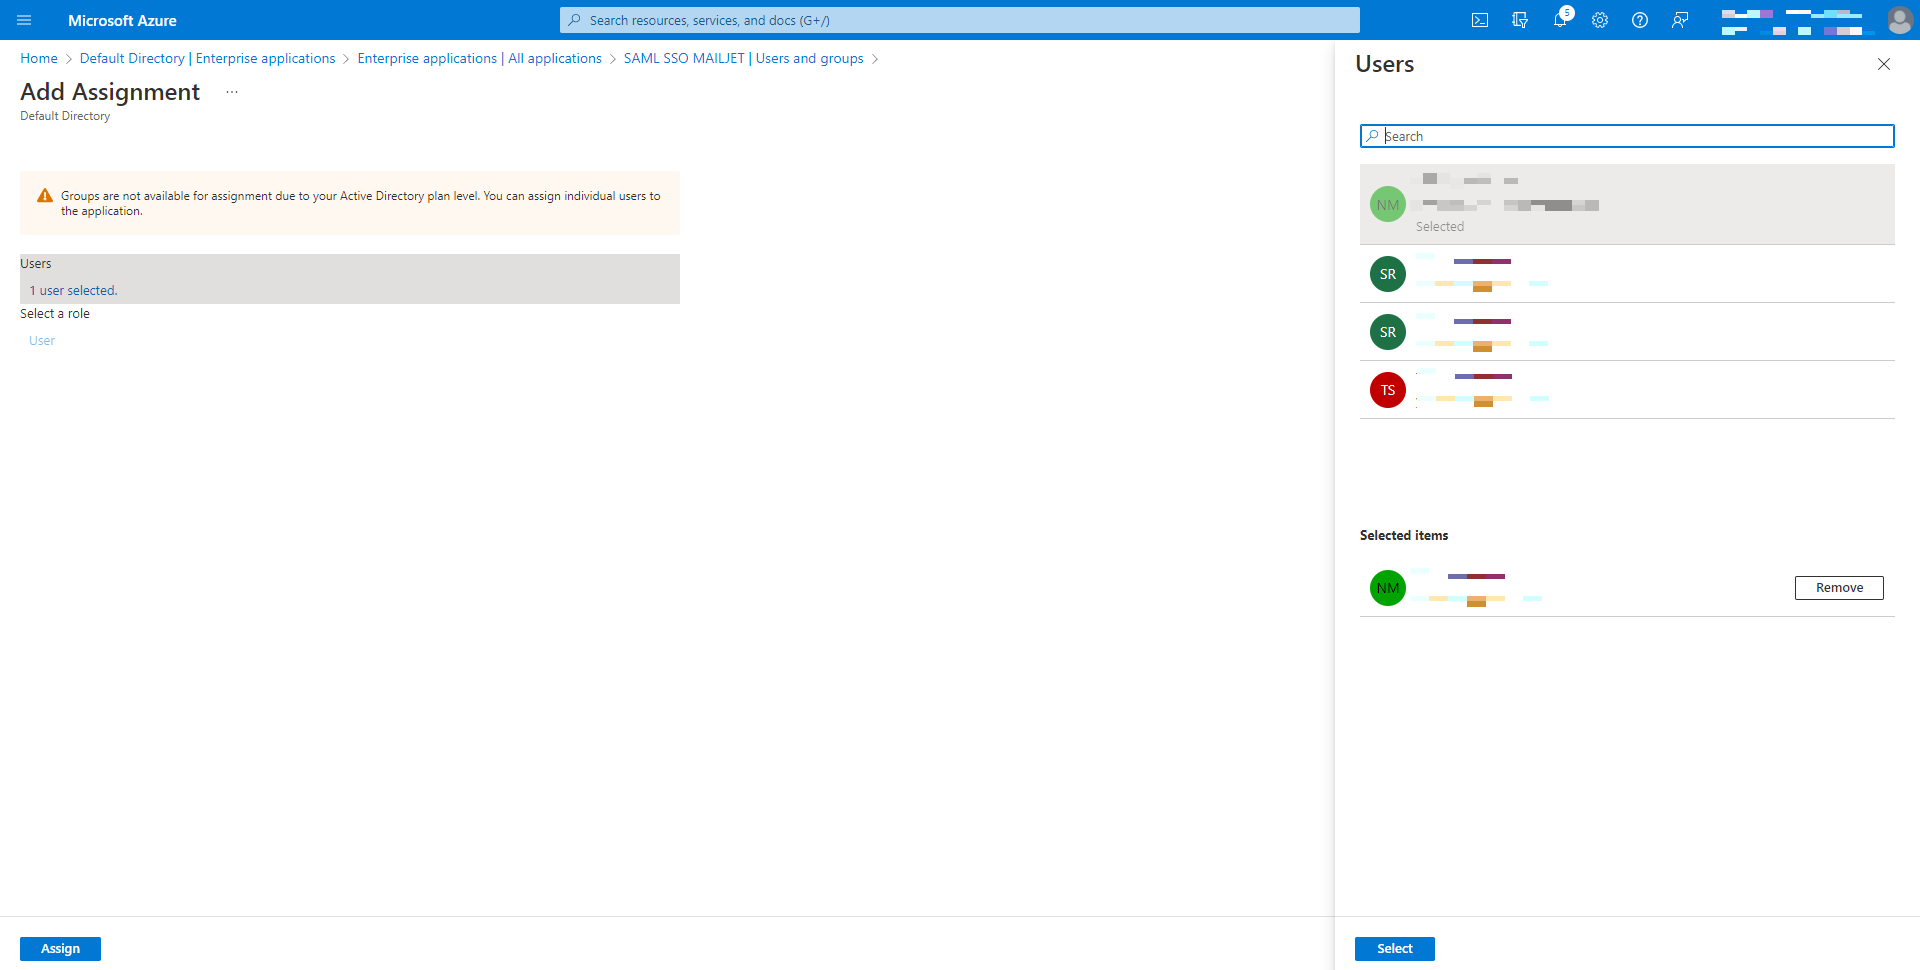Focus the Users panel search field

pos(1627,136)
